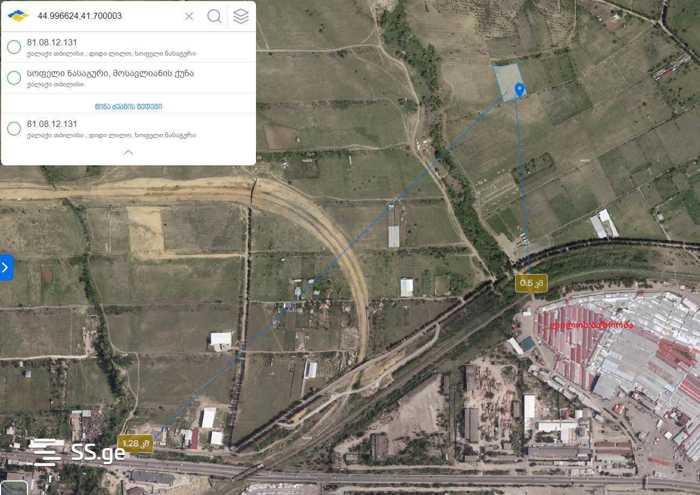
Task: Click the blue-yellow map logo icon
Action: [x=18, y=16]
